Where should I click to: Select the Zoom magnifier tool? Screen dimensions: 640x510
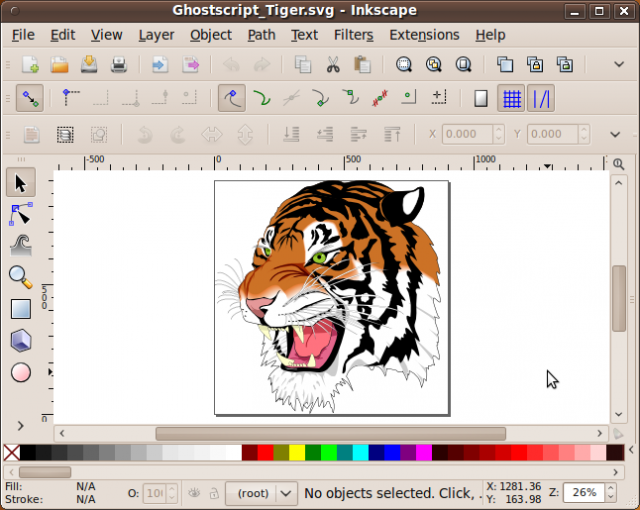[x=20, y=276]
